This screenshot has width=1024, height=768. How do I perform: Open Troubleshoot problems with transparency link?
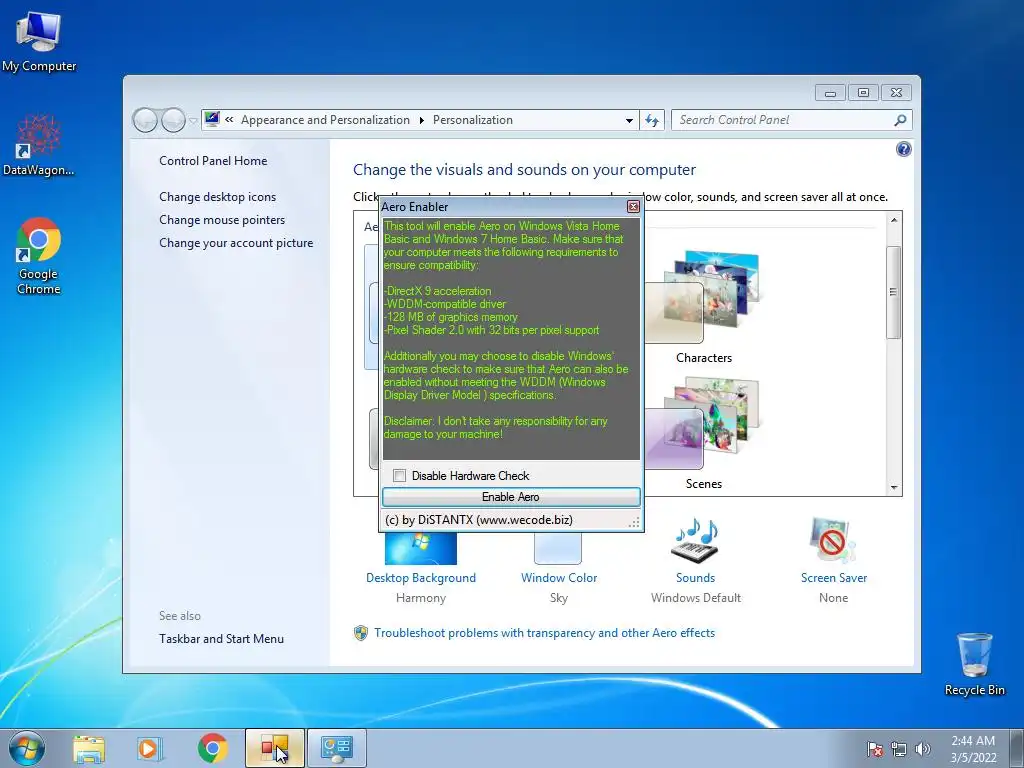click(544, 633)
